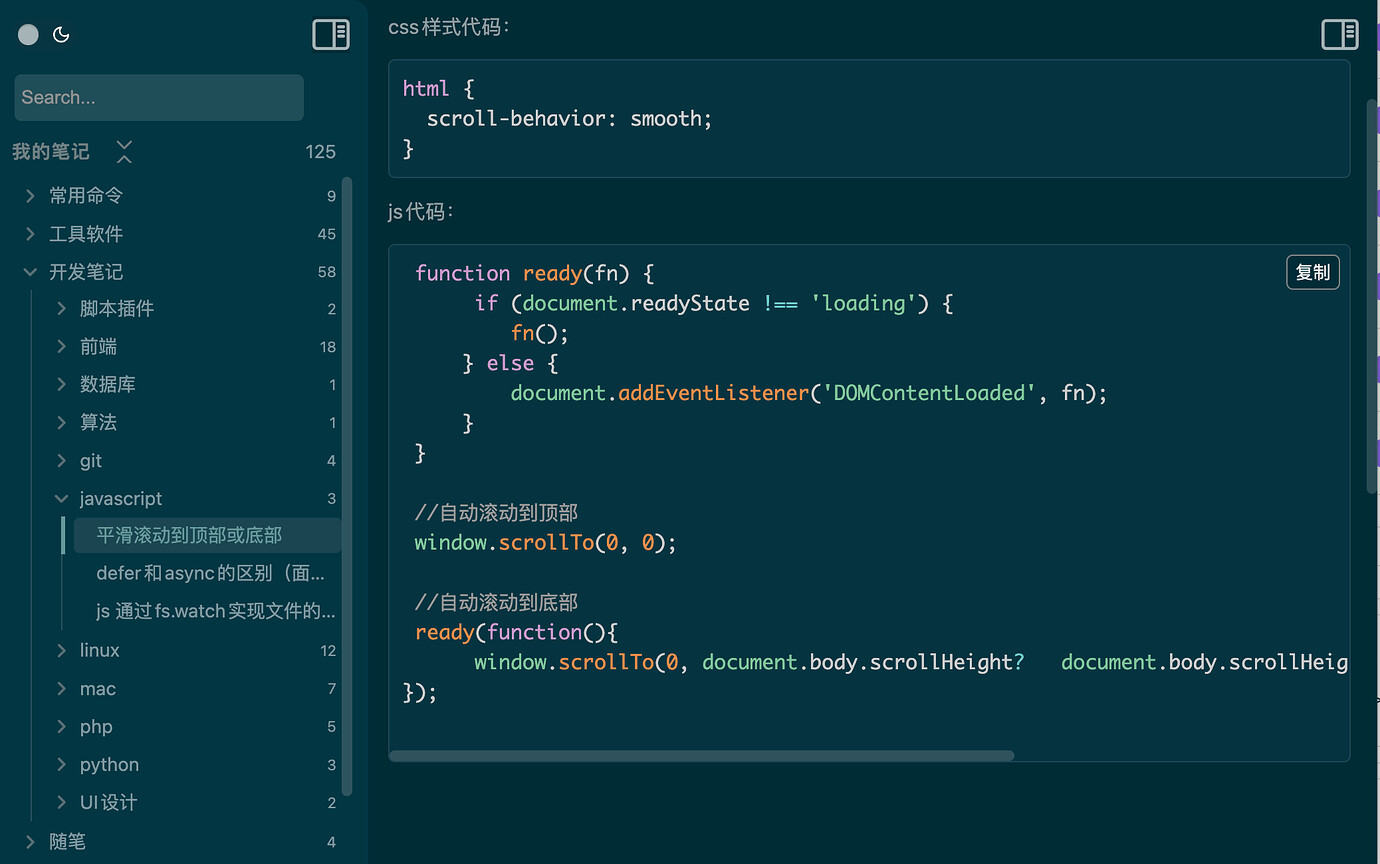Collapse the 开发笔记 folder

point(30,272)
